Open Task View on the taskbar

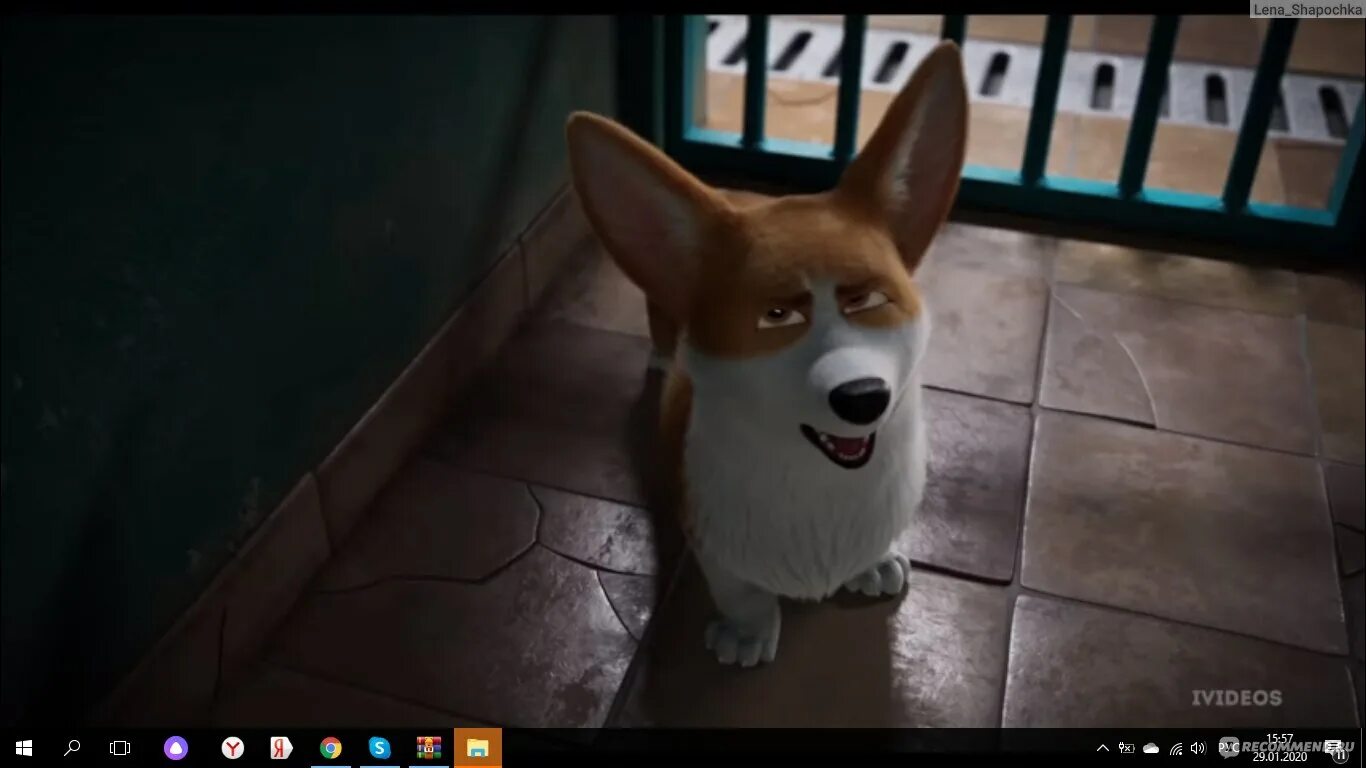click(120, 748)
